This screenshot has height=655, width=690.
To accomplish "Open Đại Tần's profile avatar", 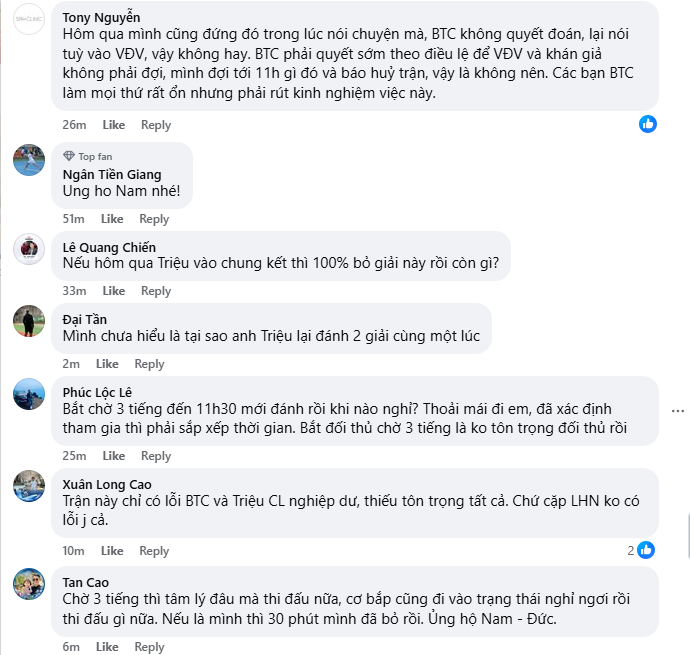I will click(29, 321).
